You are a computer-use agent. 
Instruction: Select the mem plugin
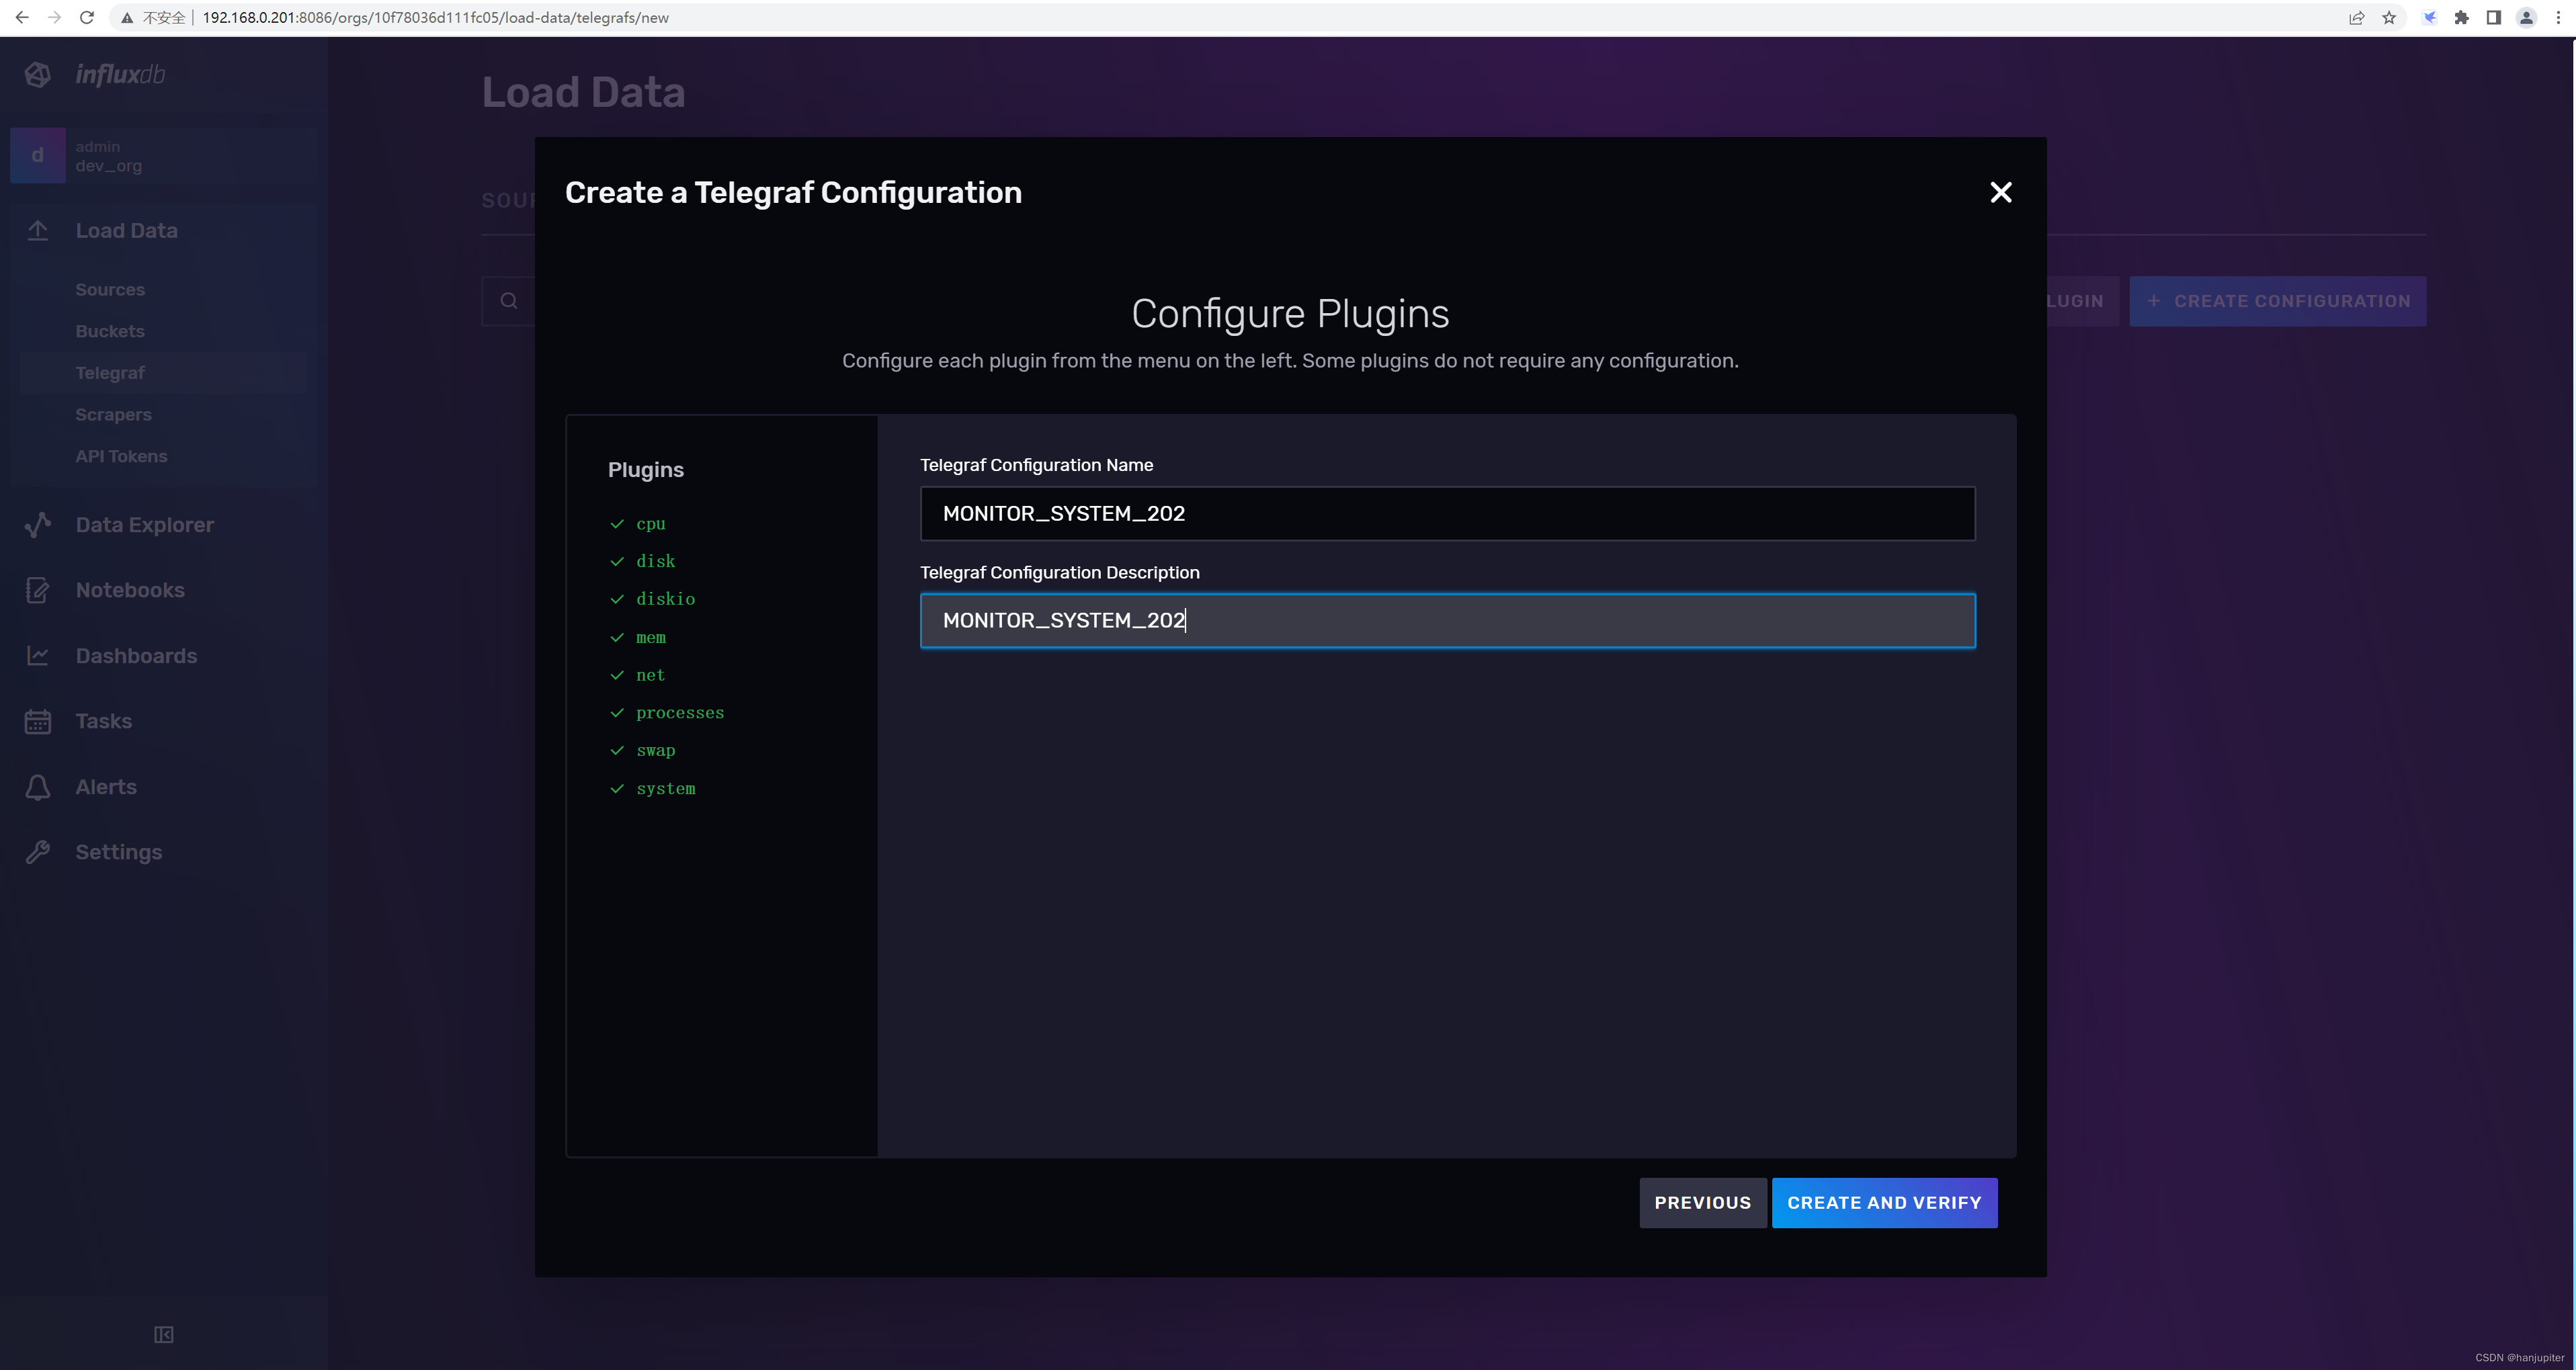pyautogui.click(x=650, y=637)
